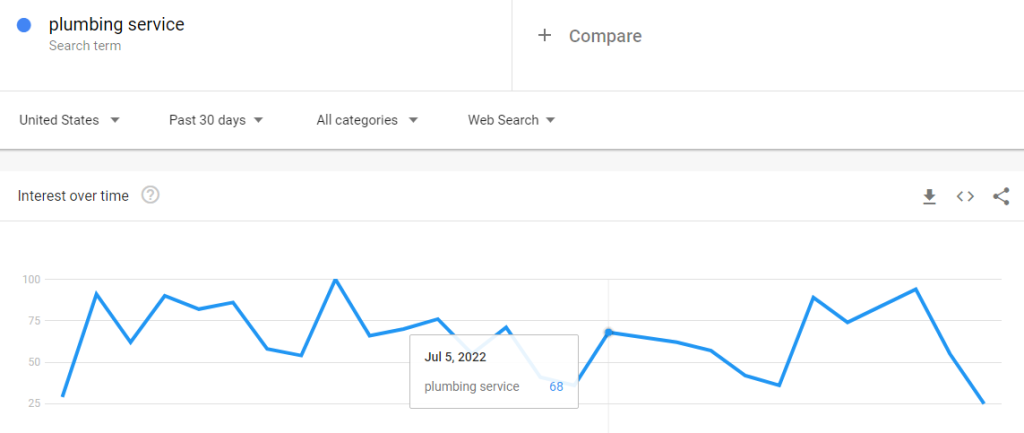Click the Interest over time heading
This screenshot has width=1024, height=433.
pos(73,196)
